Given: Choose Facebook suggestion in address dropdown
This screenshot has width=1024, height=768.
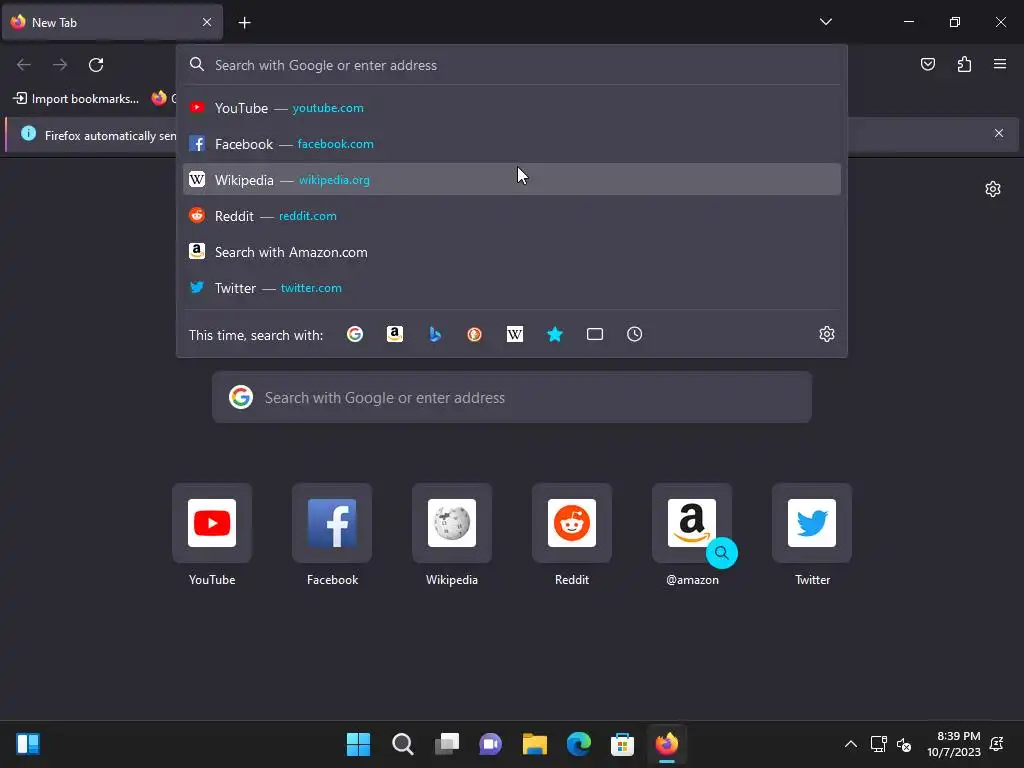Looking at the screenshot, I should [511, 144].
